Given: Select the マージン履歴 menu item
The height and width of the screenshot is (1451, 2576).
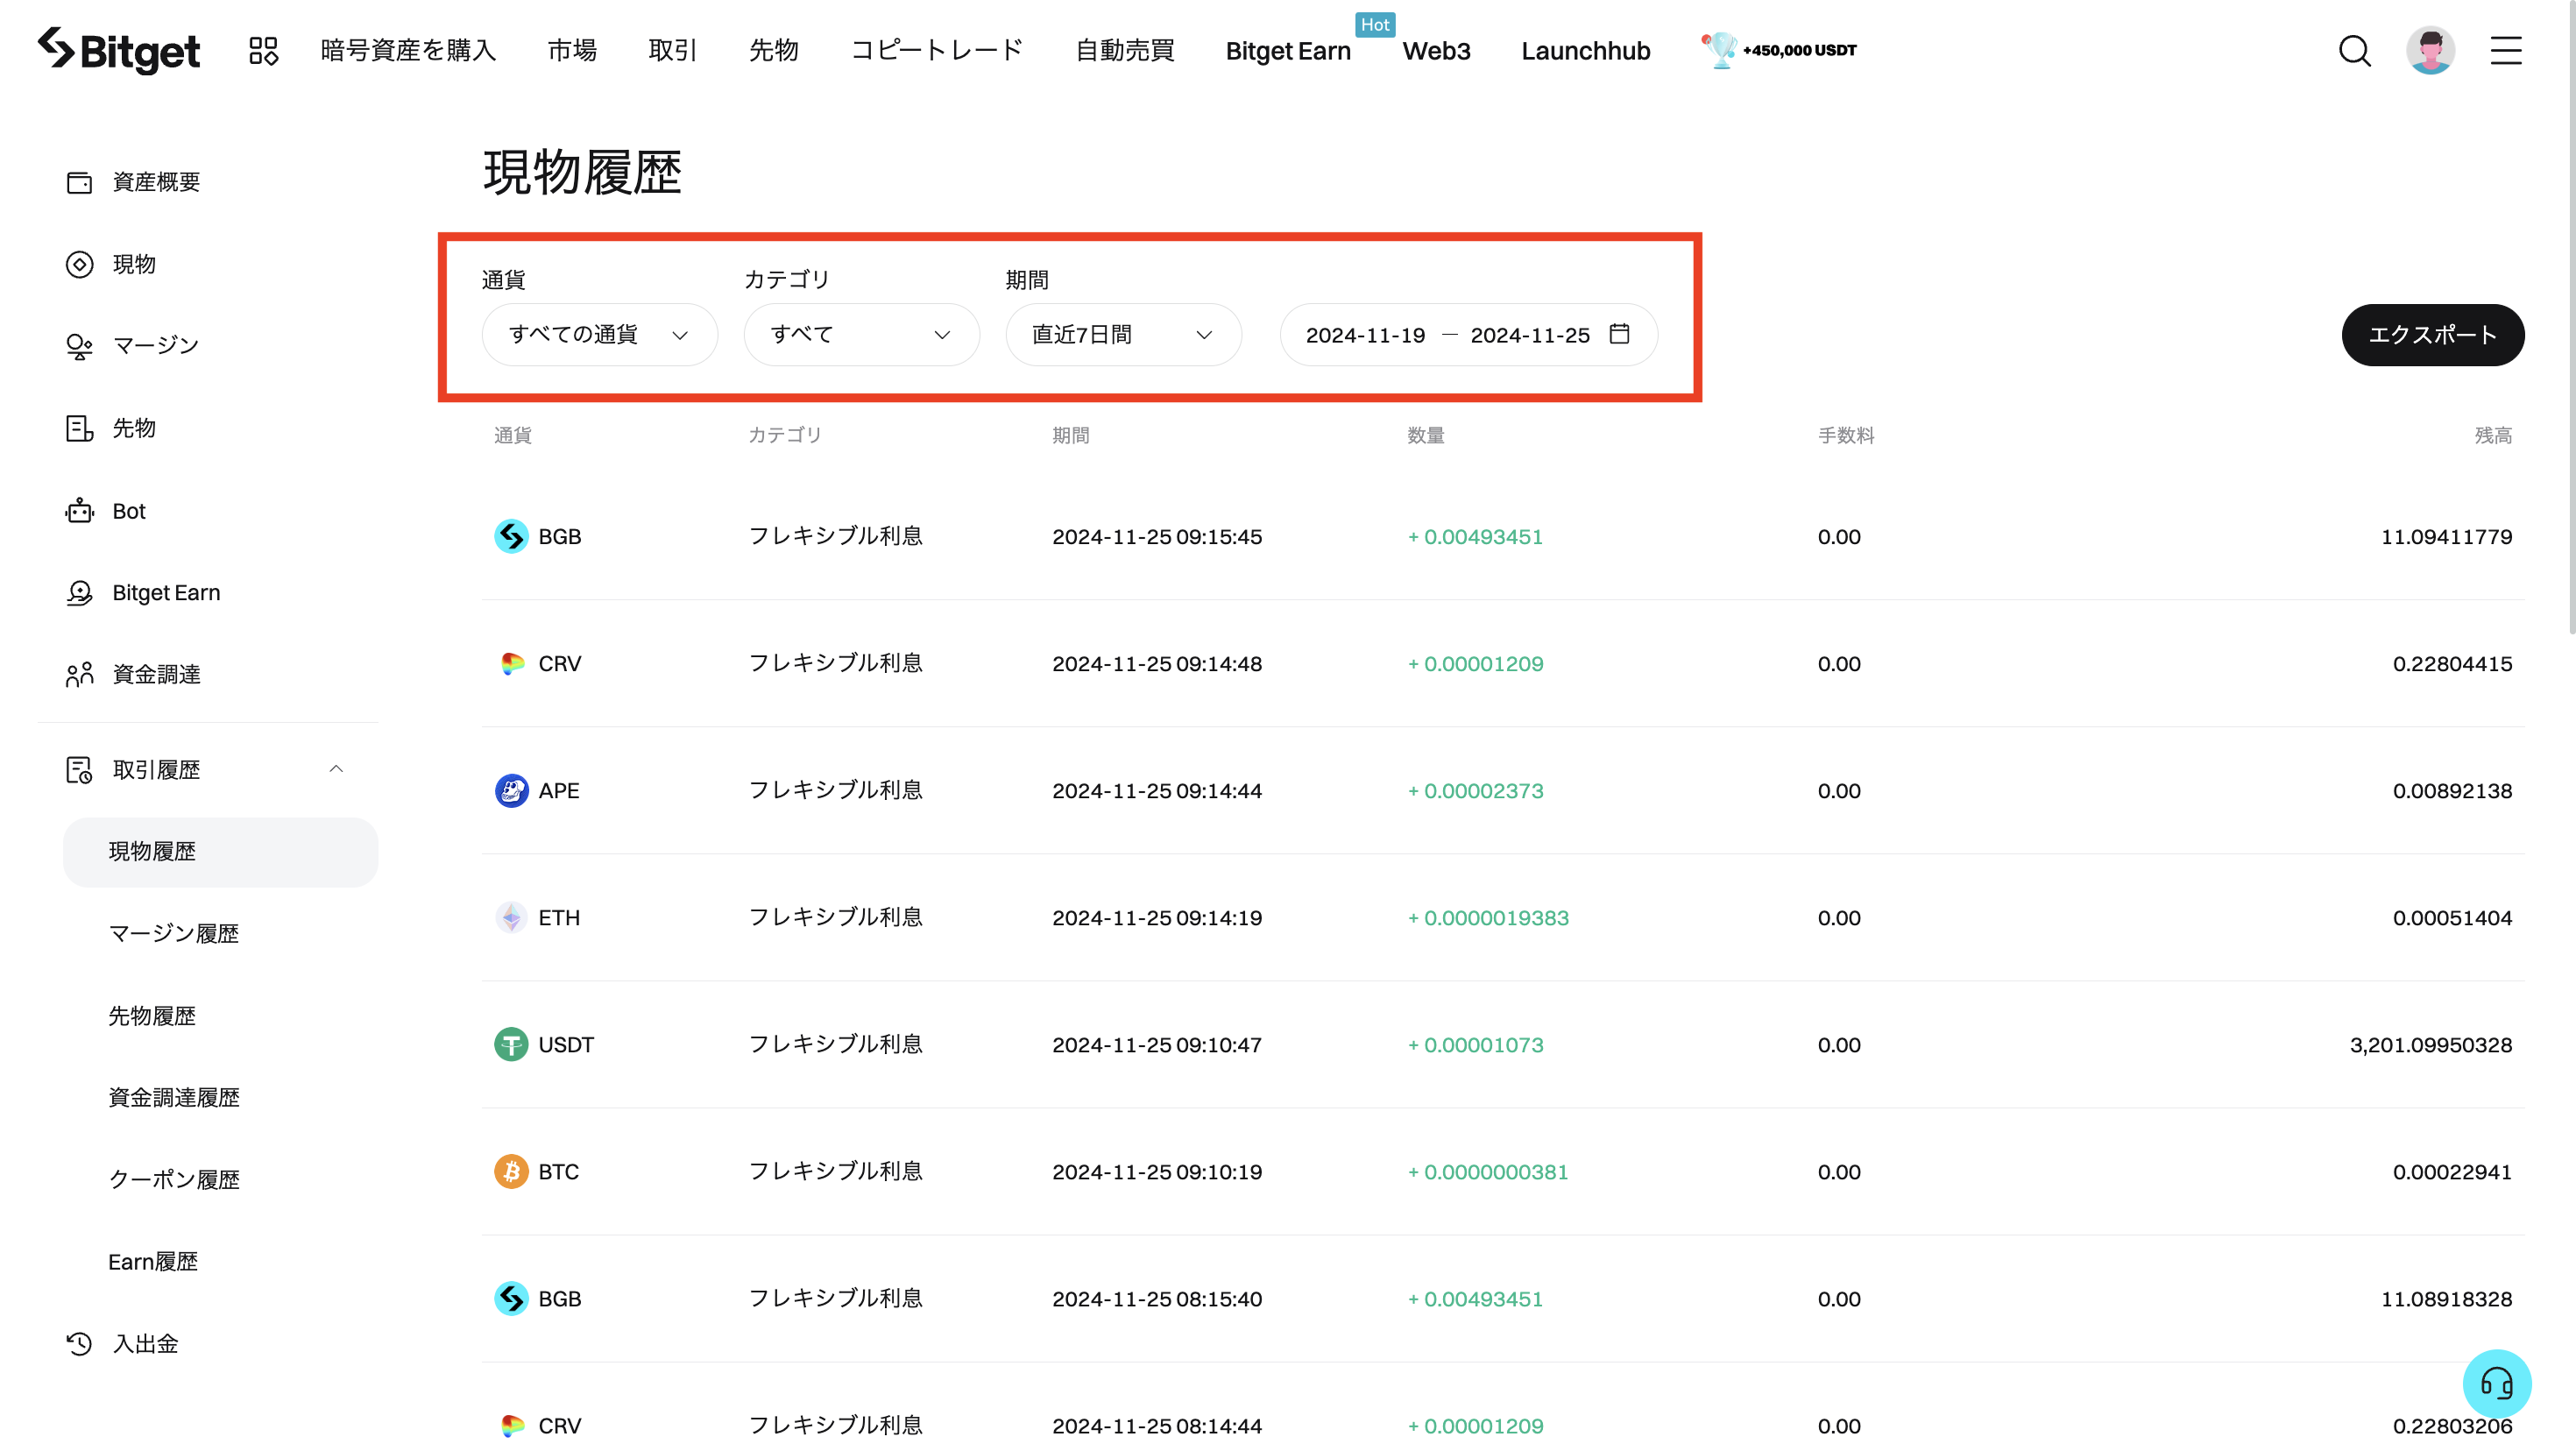Looking at the screenshot, I should pos(177,932).
